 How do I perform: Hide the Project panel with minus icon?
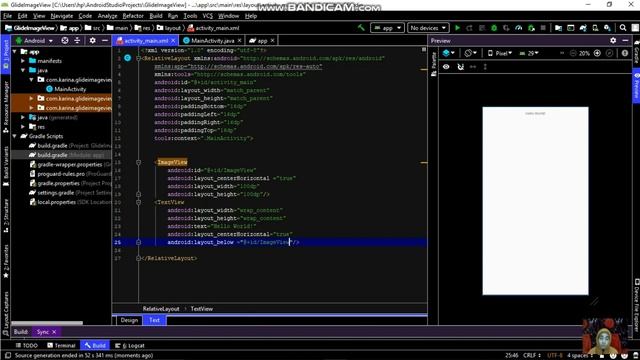[104, 40]
